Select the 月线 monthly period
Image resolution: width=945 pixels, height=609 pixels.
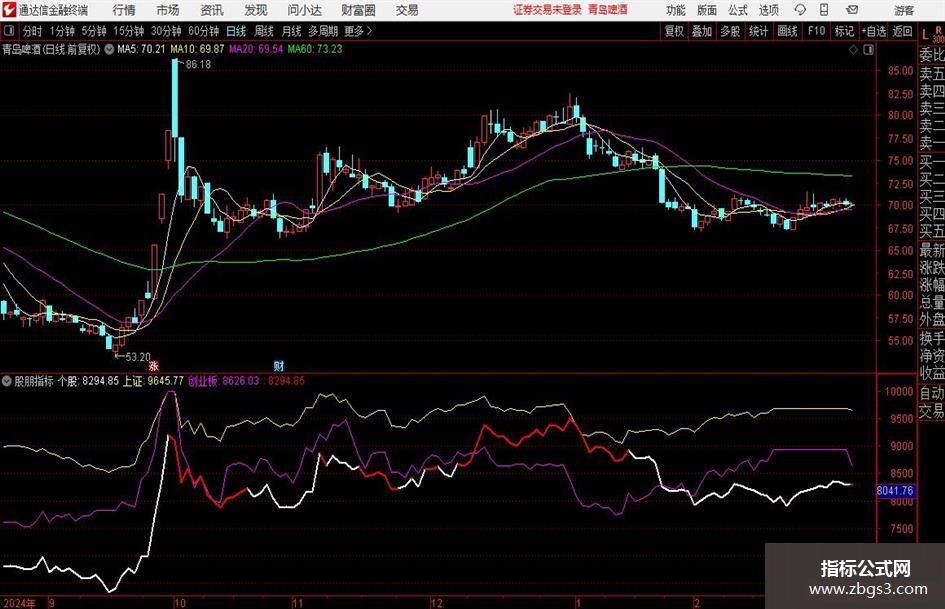click(291, 31)
